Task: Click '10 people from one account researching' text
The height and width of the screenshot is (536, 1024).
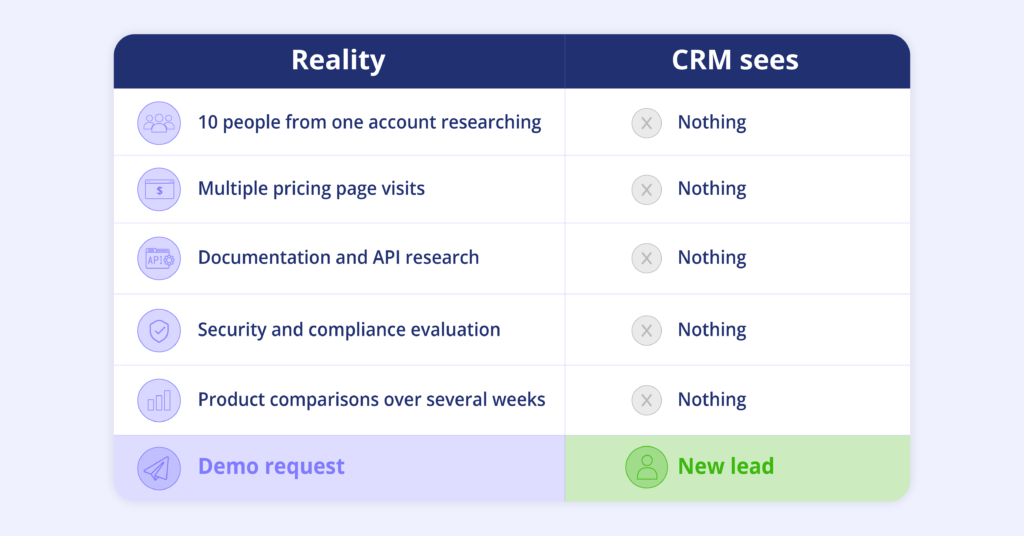Action: pyautogui.click(x=370, y=123)
